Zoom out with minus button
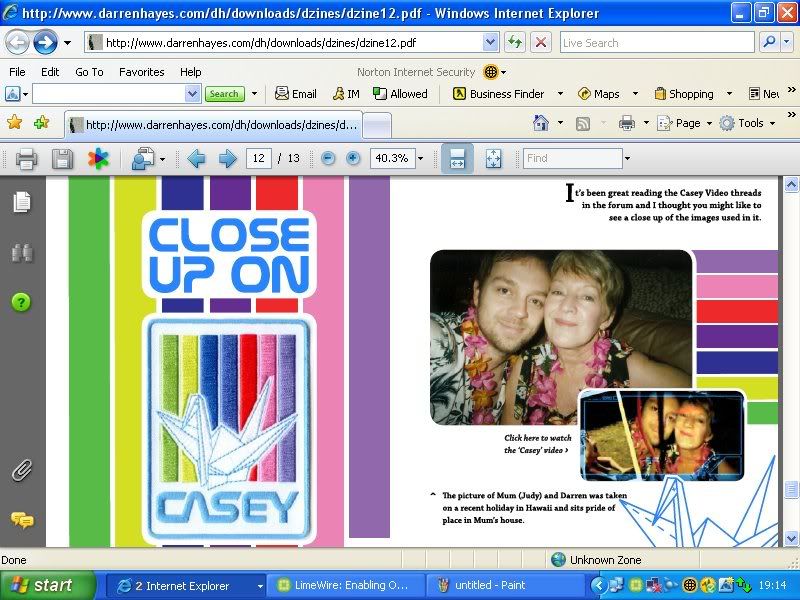Image resolution: width=800 pixels, height=600 pixels. point(328,159)
